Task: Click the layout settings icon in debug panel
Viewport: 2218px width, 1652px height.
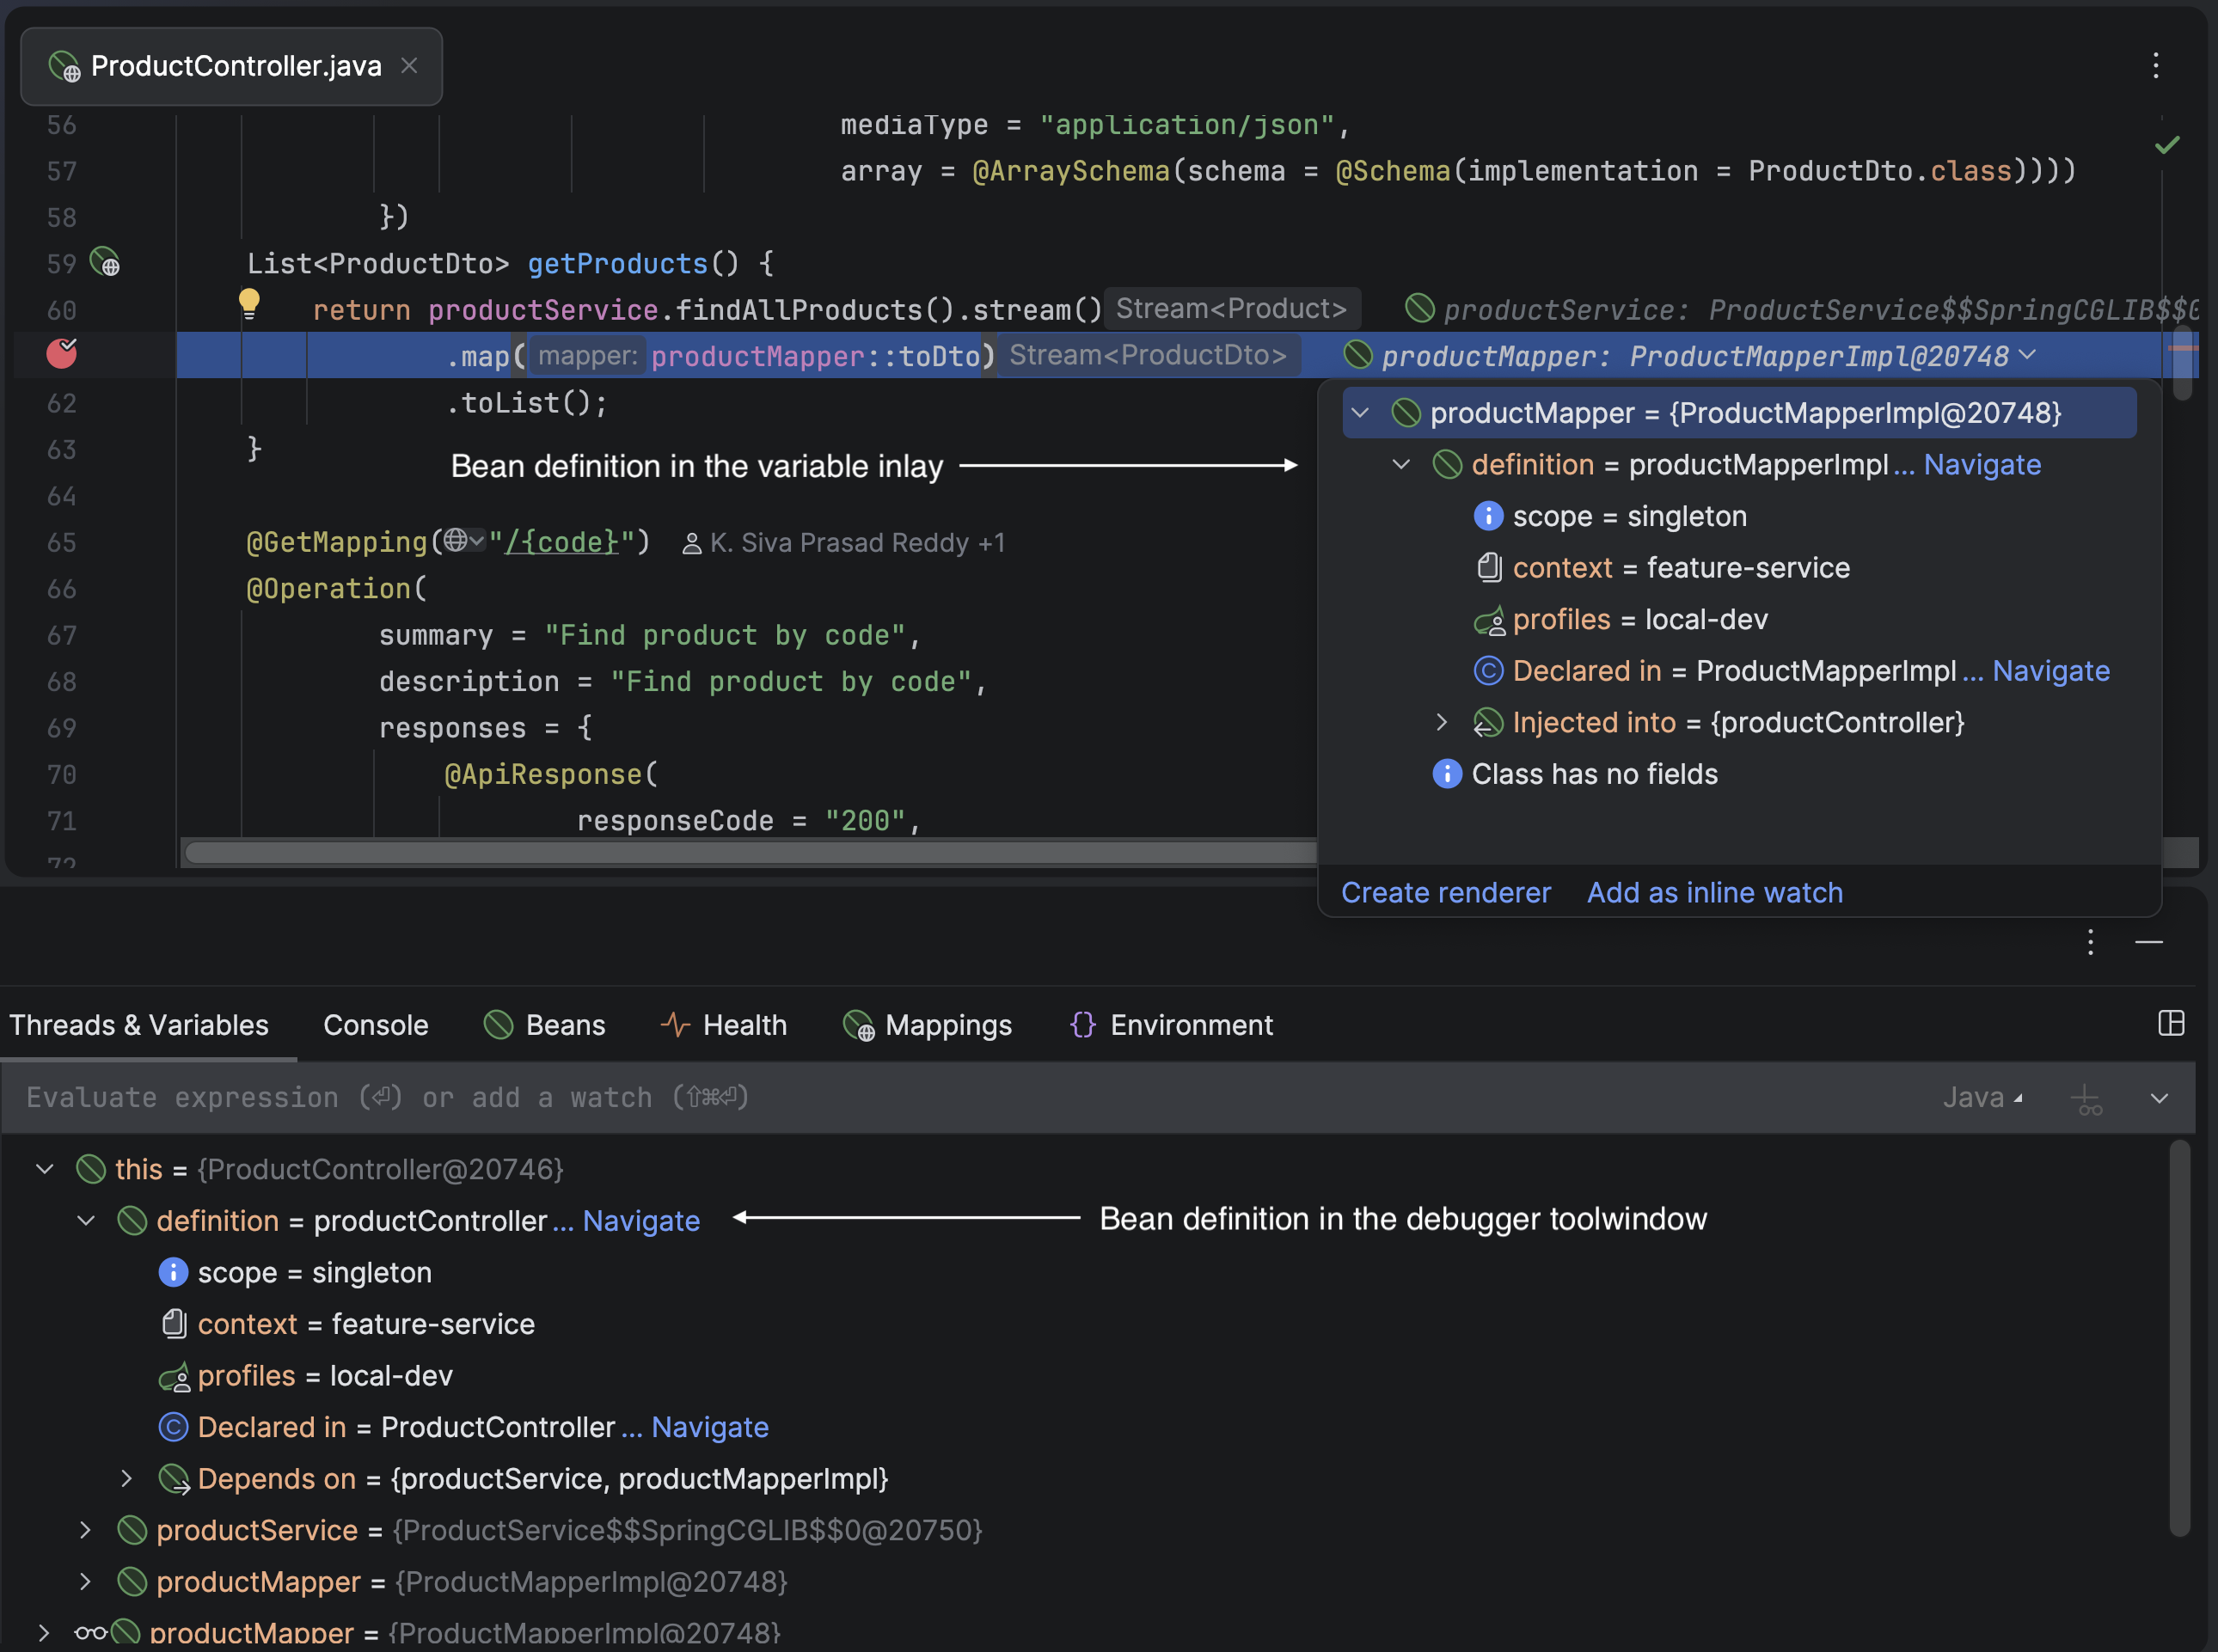Action: click(x=2171, y=1023)
